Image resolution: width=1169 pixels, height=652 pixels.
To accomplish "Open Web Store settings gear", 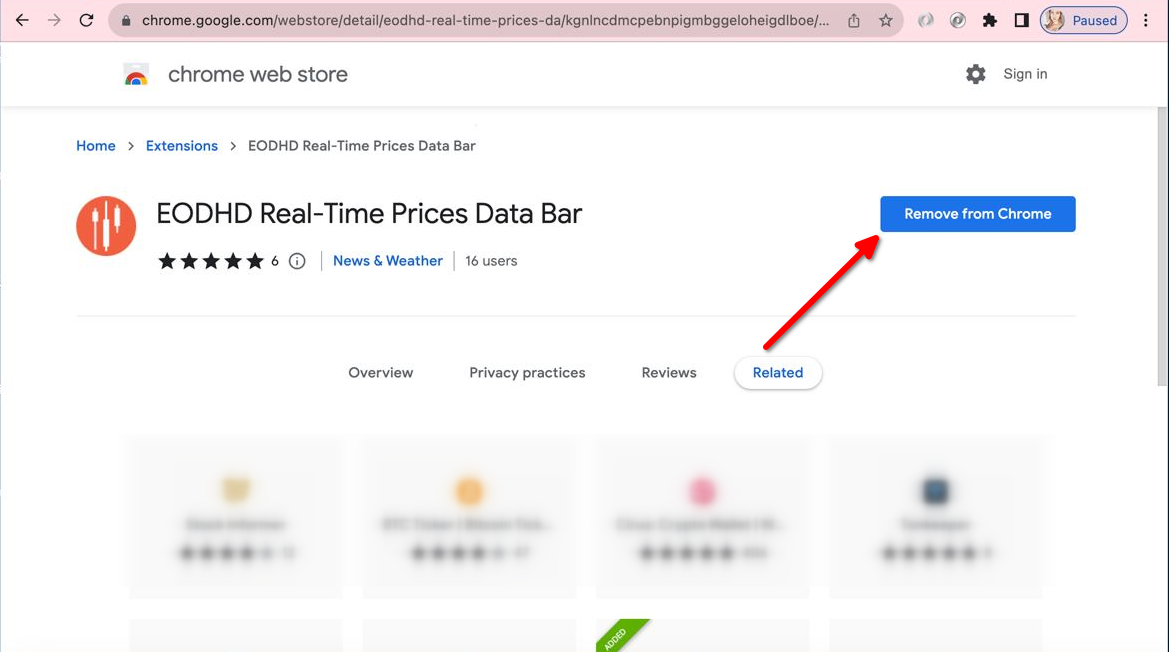I will [x=975, y=74].
